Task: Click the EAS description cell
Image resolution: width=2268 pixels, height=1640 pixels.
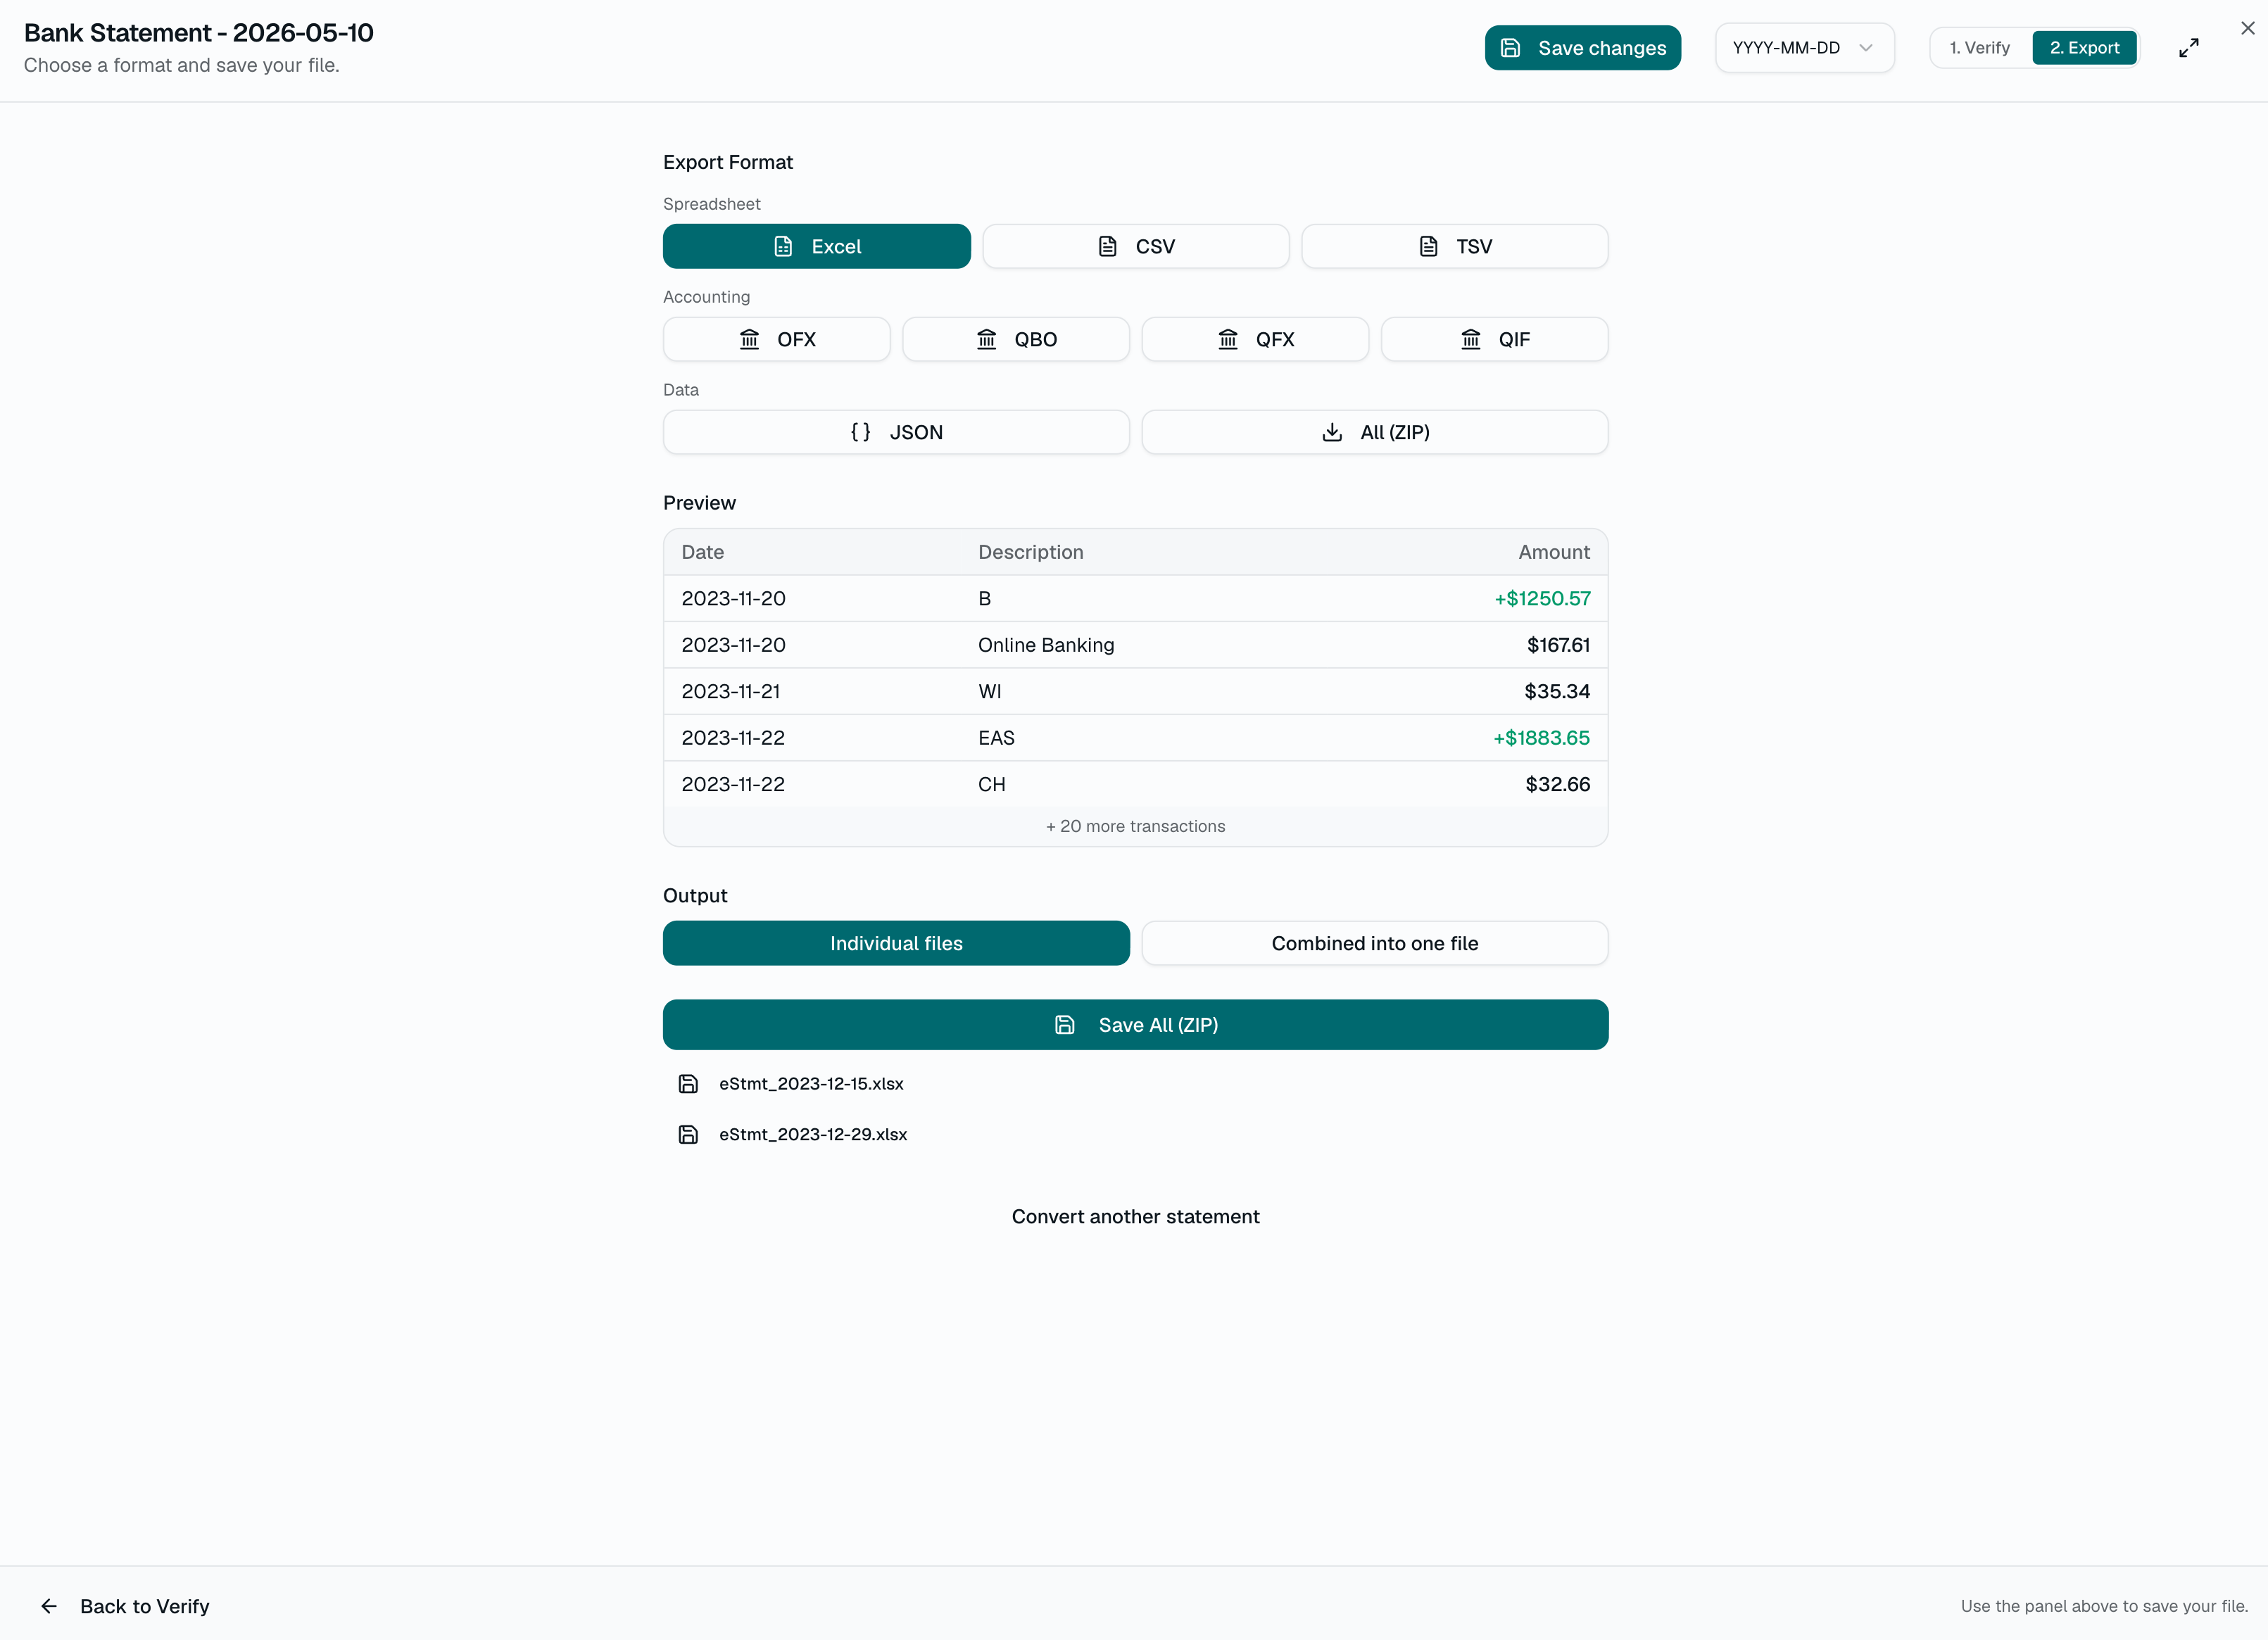Action: [x=996, y=738]
